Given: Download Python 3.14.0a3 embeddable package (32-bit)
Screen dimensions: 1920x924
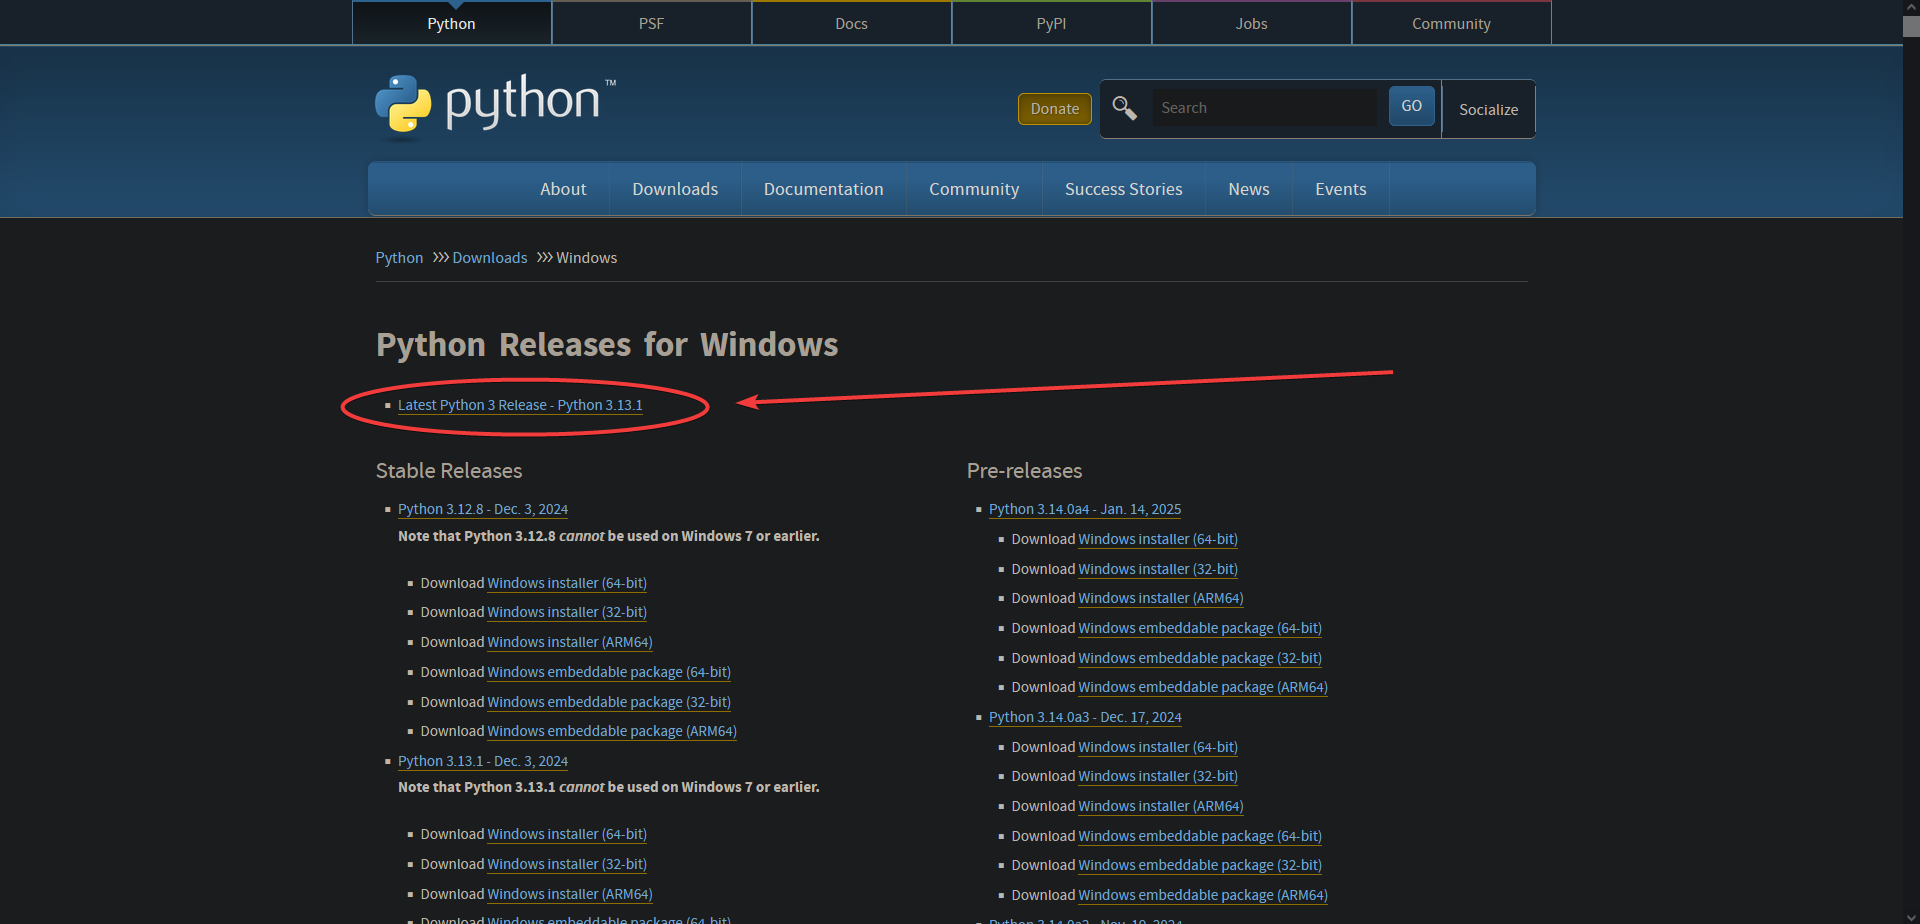Looking at the screenshot, I should (x=1200, y=865).
